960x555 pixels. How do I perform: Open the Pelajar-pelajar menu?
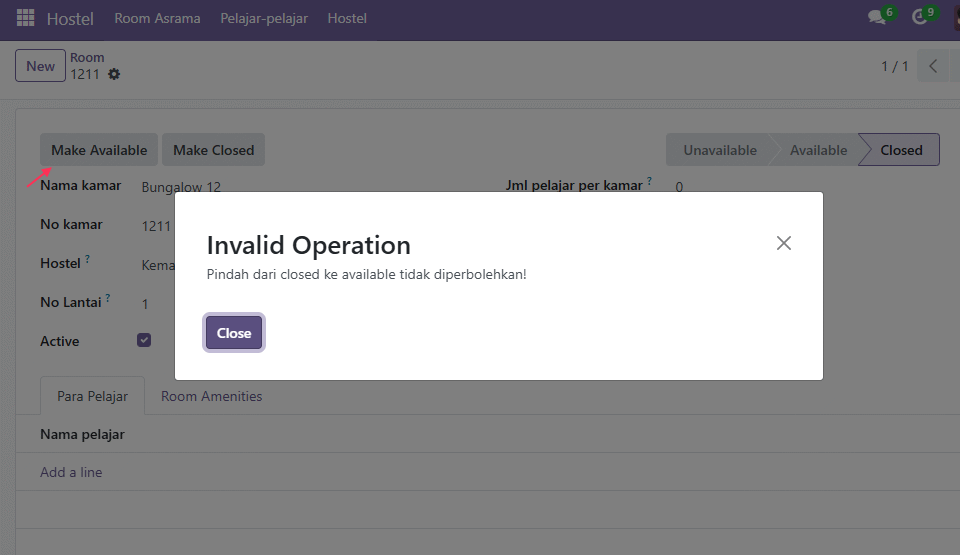[264, 18]
